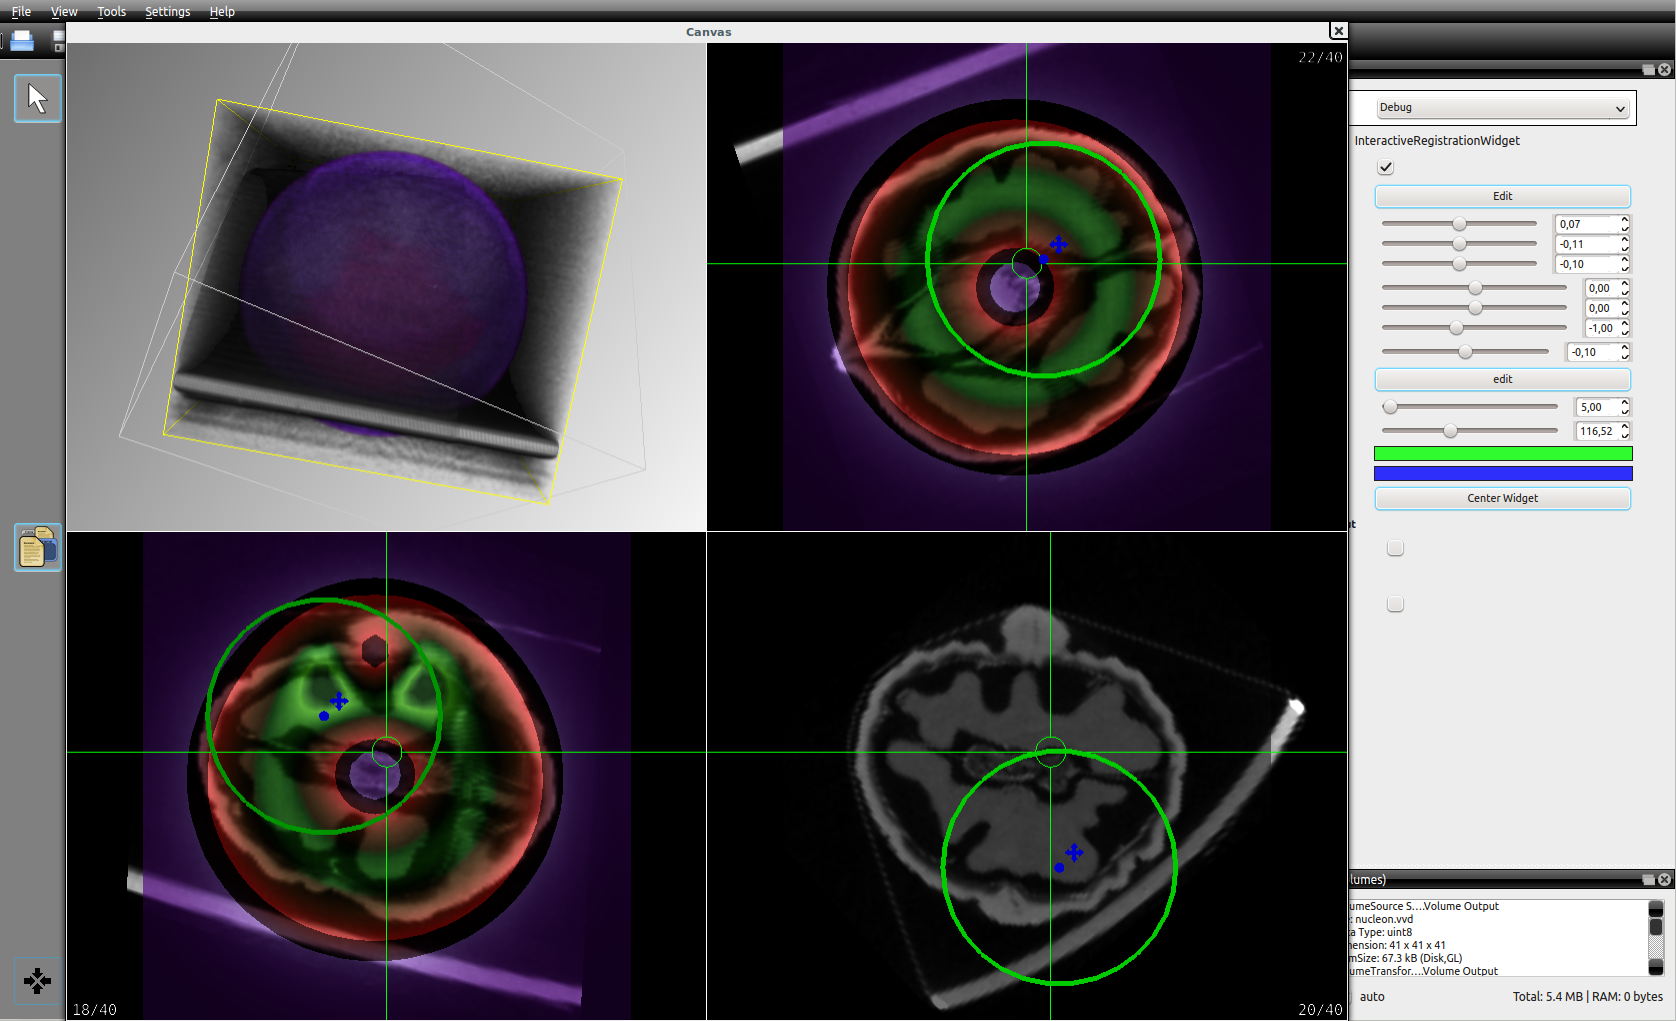Enable the lowest empty checkbox in properties panel
Image resolution: width=1676 pixels, height=1021 pixels.
tap(1395, 604)
